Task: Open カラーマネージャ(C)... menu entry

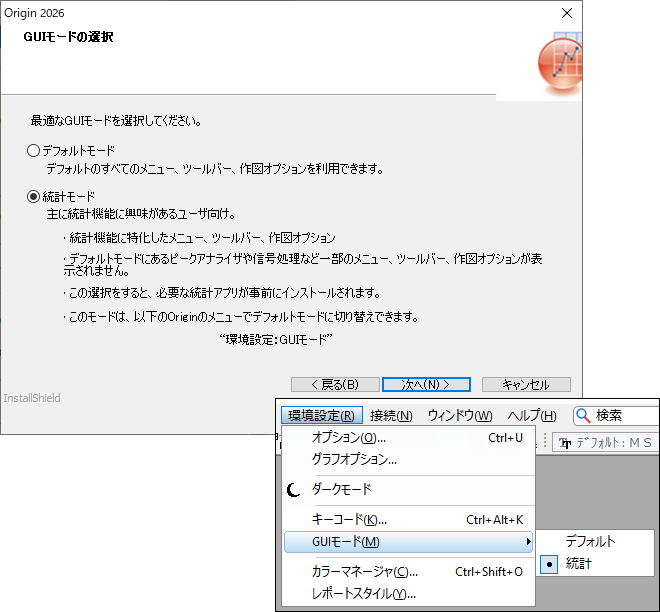Action: tap(364, 572)
